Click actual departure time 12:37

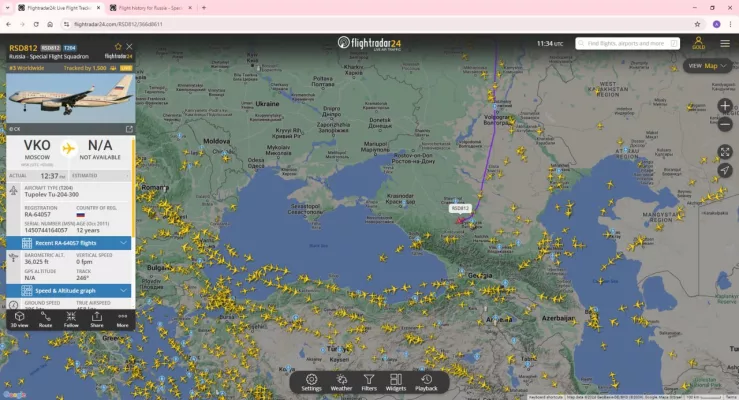click(x=49, y=176)
